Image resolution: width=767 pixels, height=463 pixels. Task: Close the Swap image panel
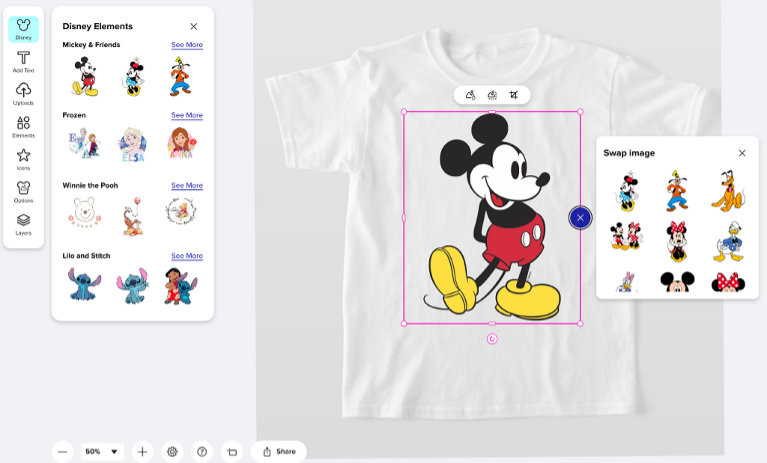[742, 153]
